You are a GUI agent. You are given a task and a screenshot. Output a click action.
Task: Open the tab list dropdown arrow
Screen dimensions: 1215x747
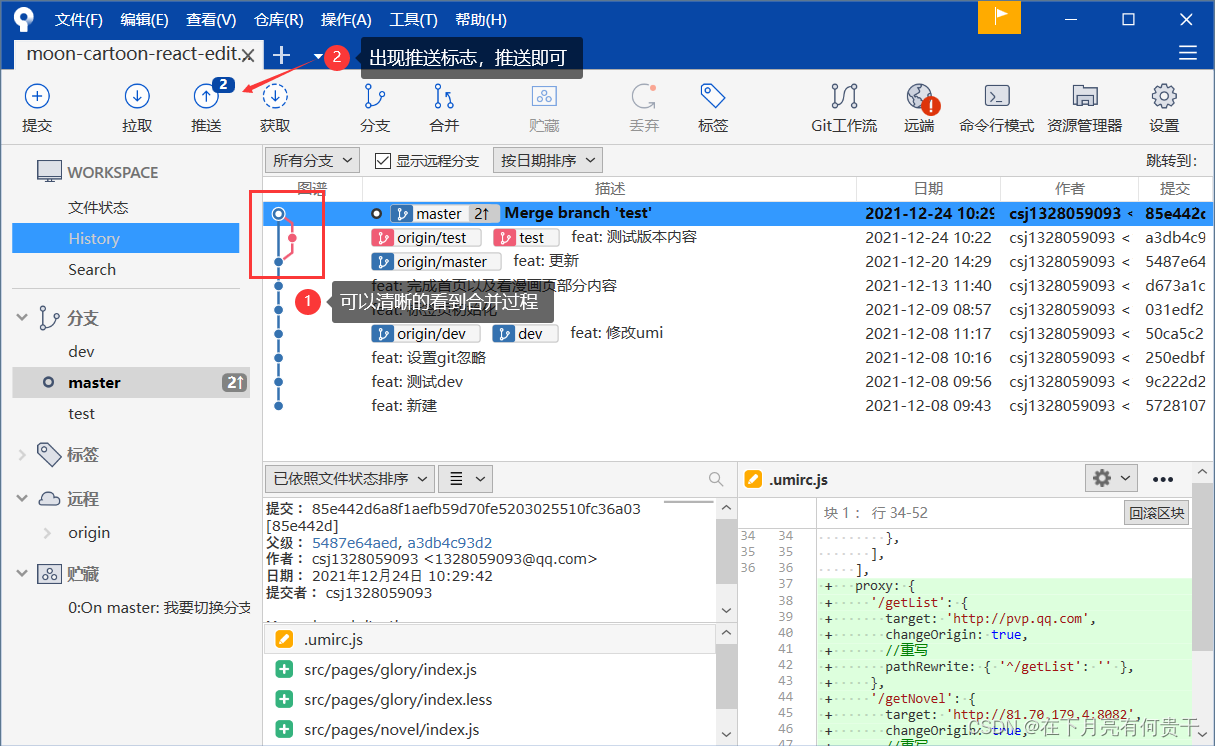318,56
